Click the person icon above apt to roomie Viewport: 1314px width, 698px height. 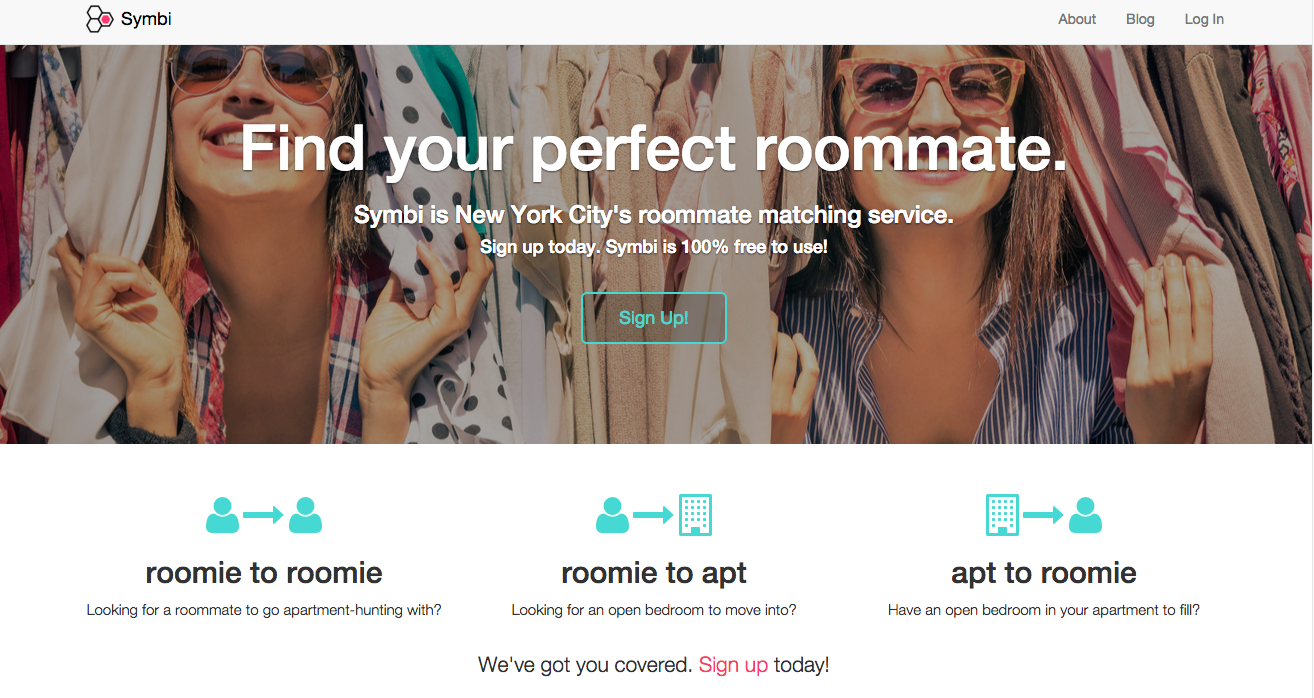[x=1085, y=515]
